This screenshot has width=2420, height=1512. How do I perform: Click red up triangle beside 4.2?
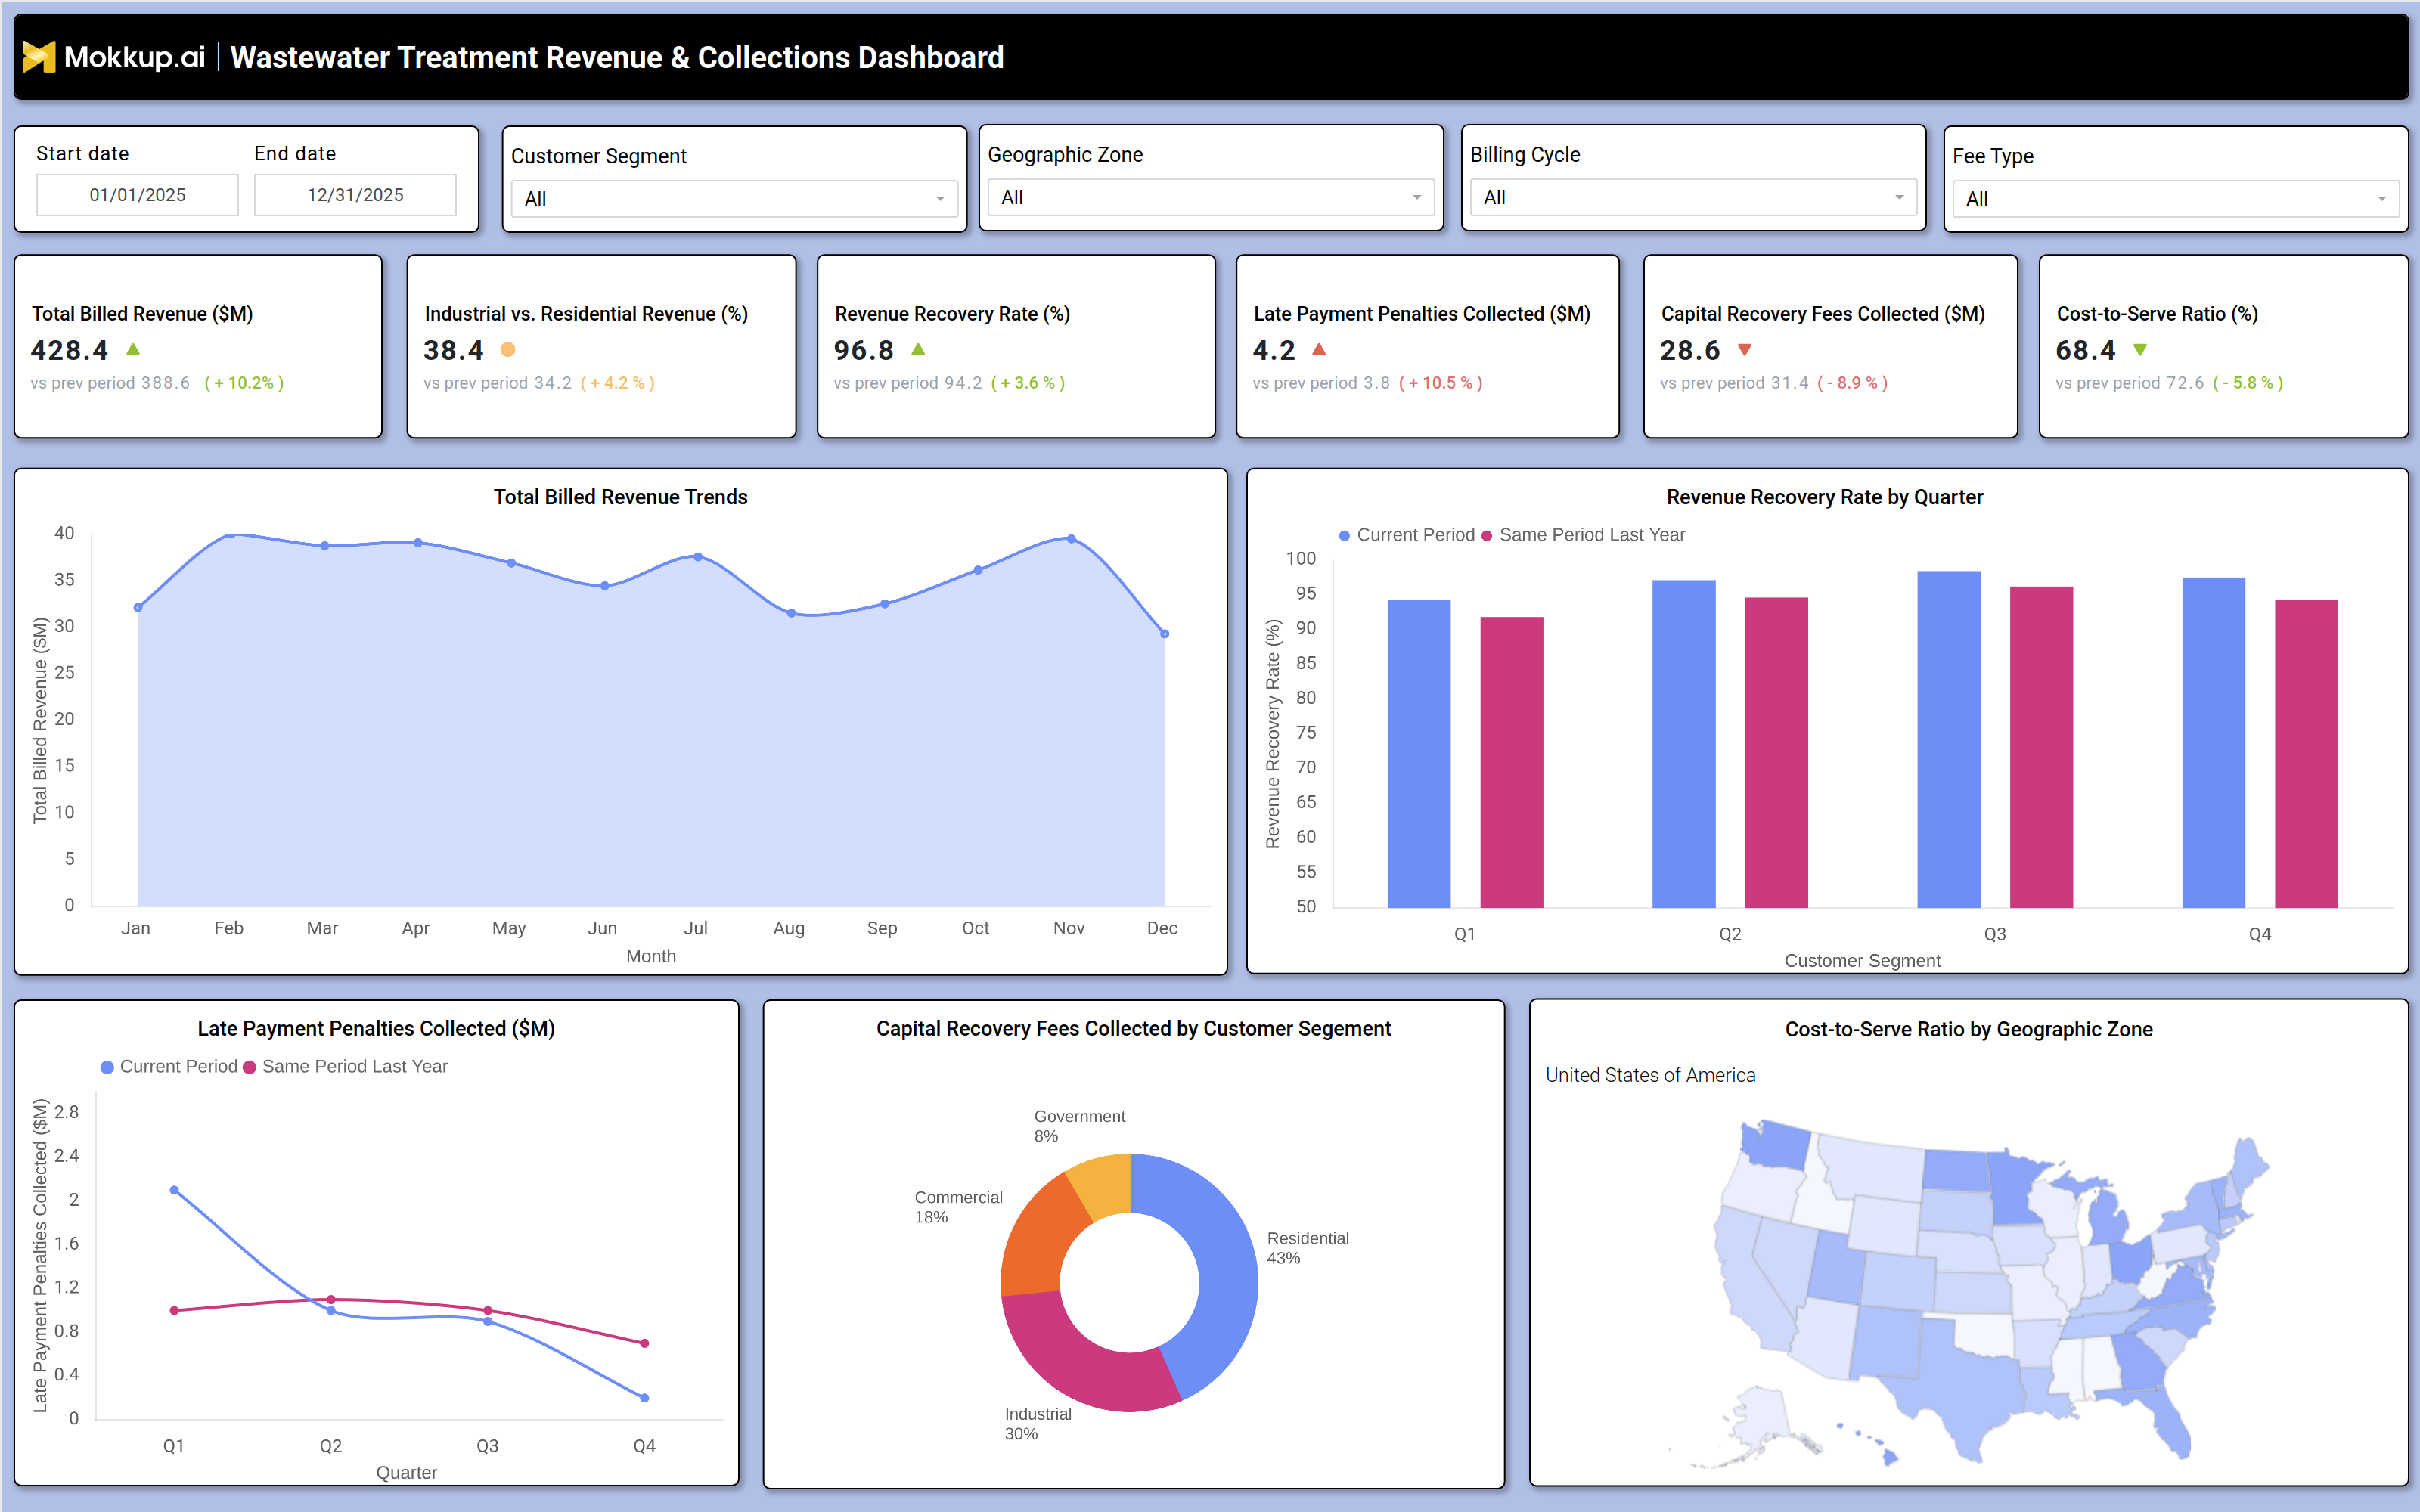(x=1319, y=349)
